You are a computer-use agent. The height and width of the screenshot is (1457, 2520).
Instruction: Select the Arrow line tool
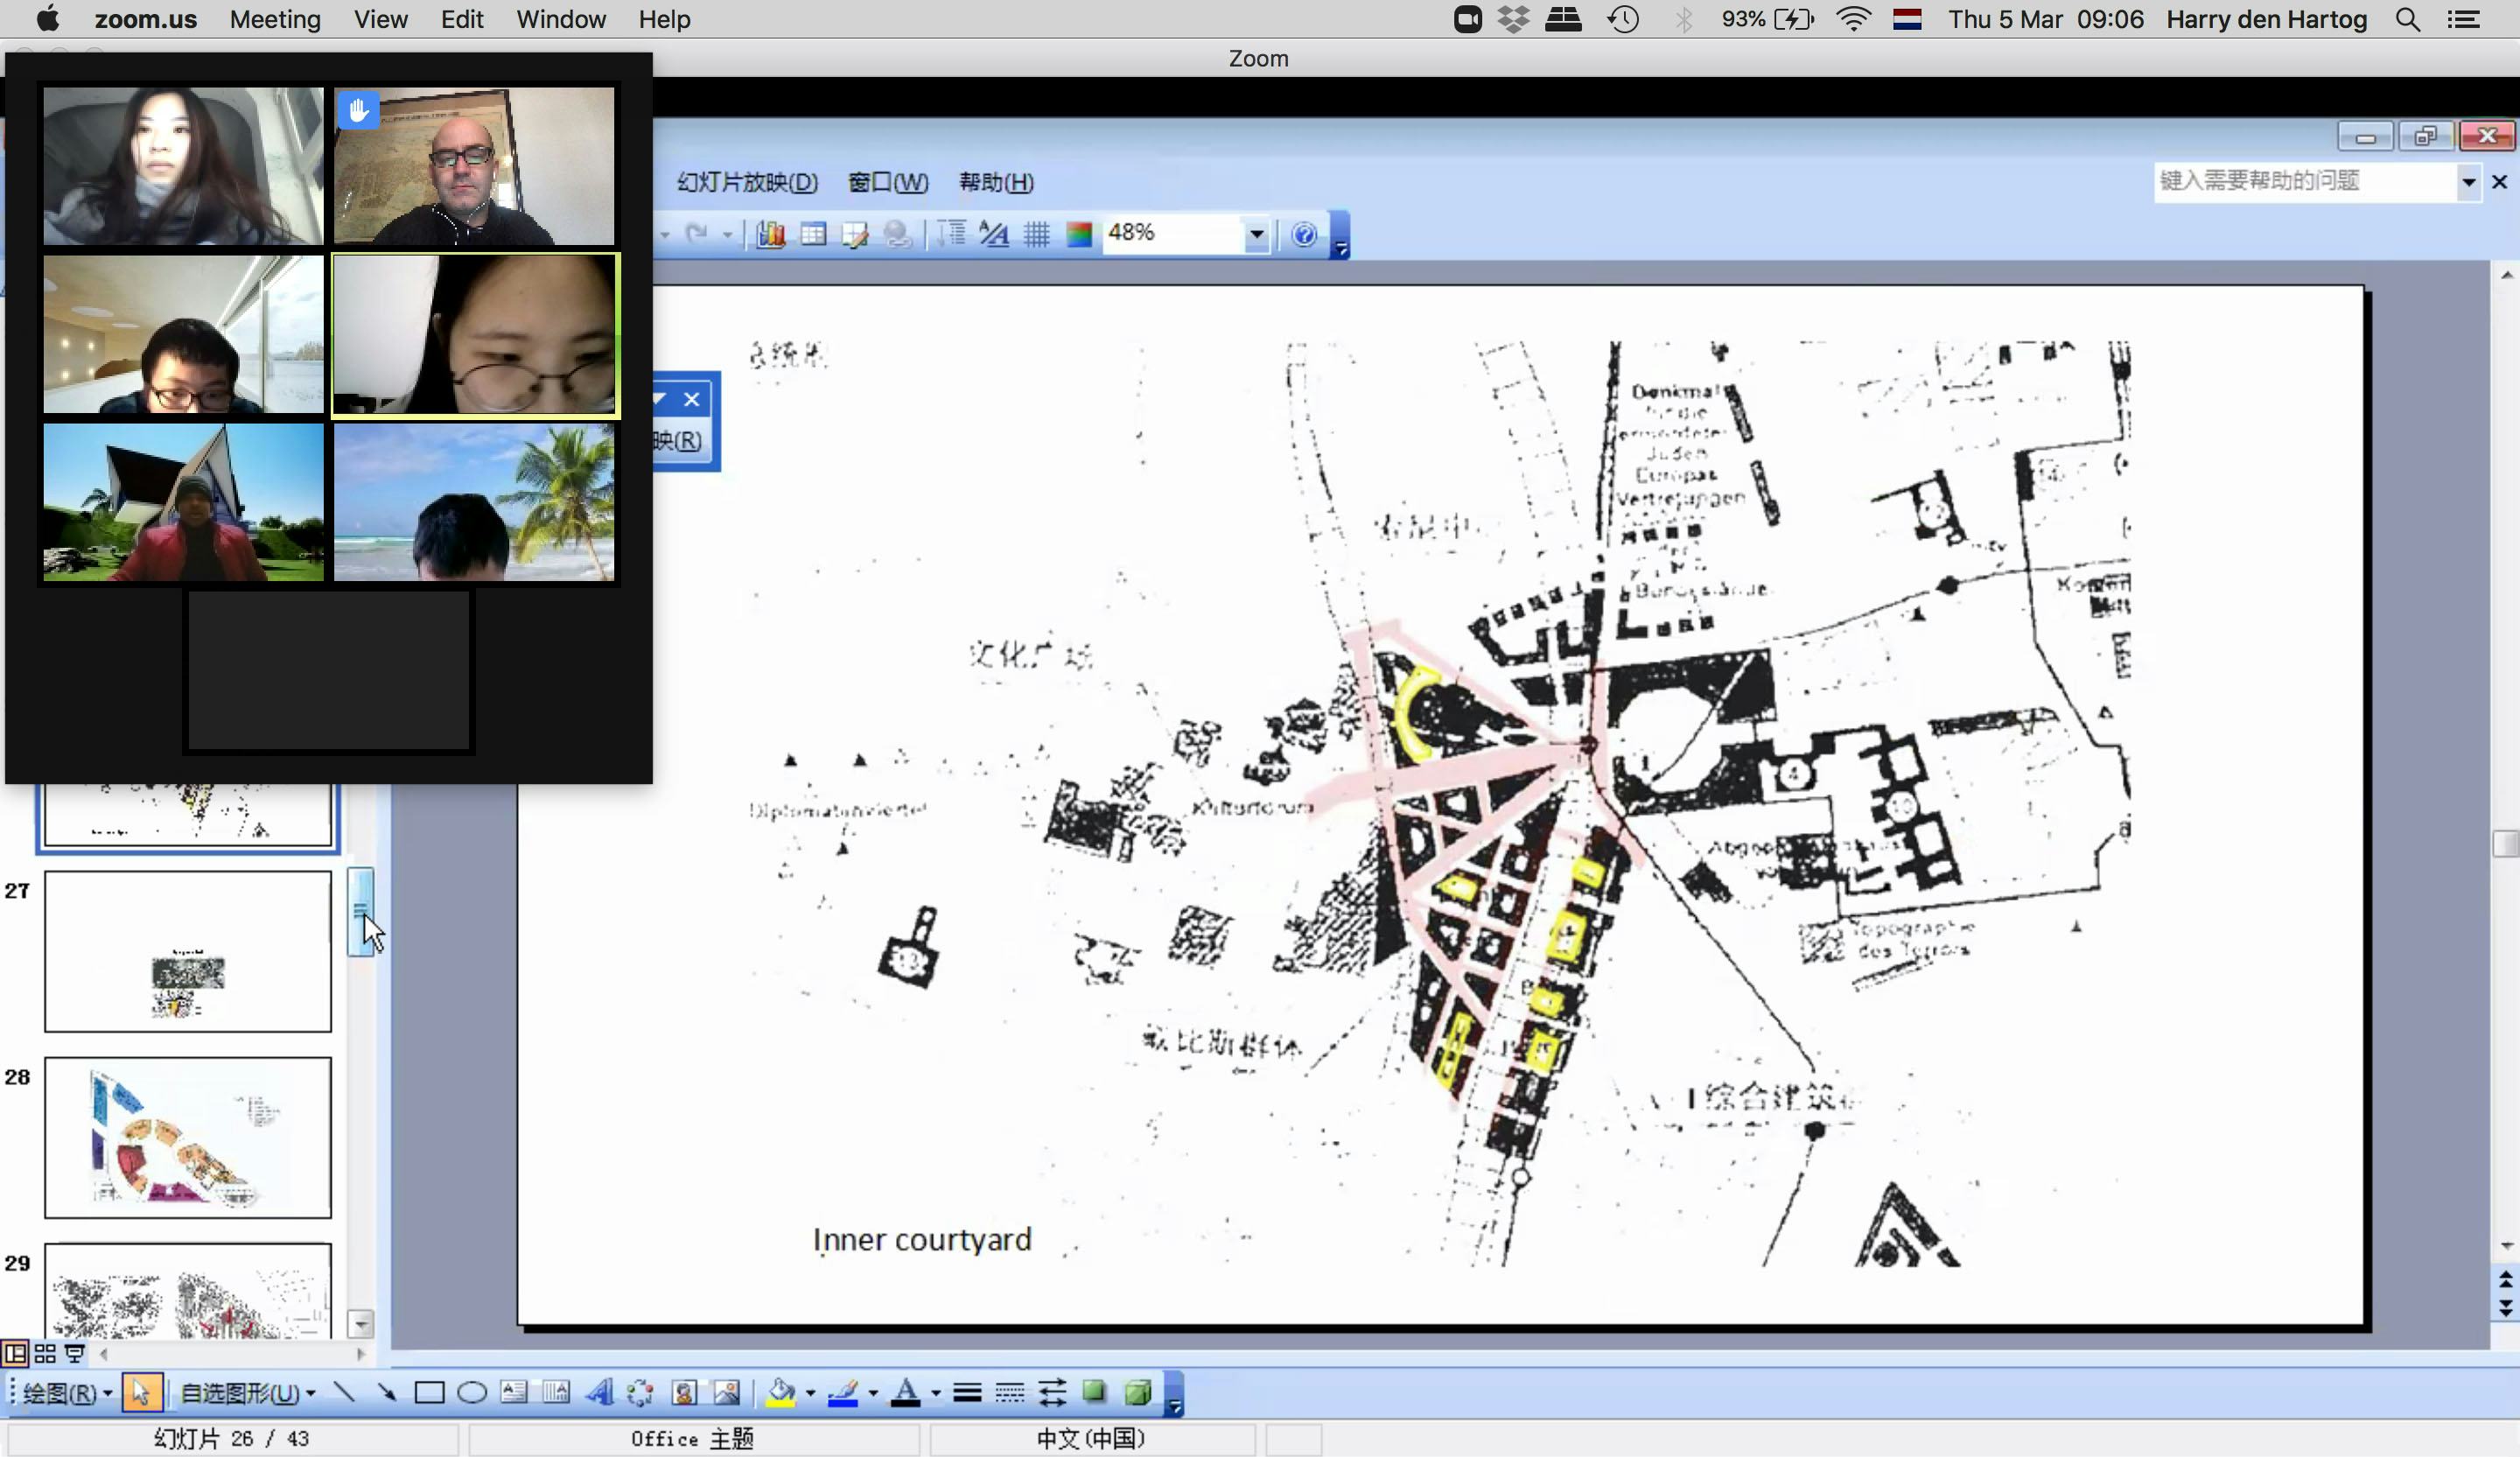point(386,1392)
